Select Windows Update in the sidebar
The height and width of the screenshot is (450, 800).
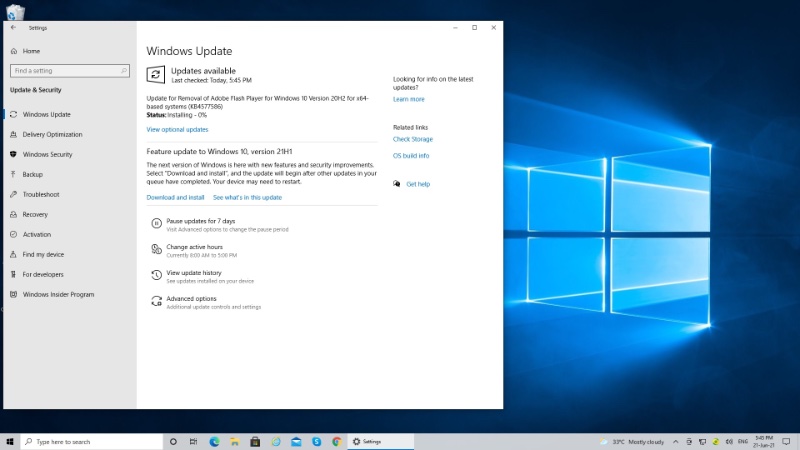pyautogui.click(x=46, y=114)
